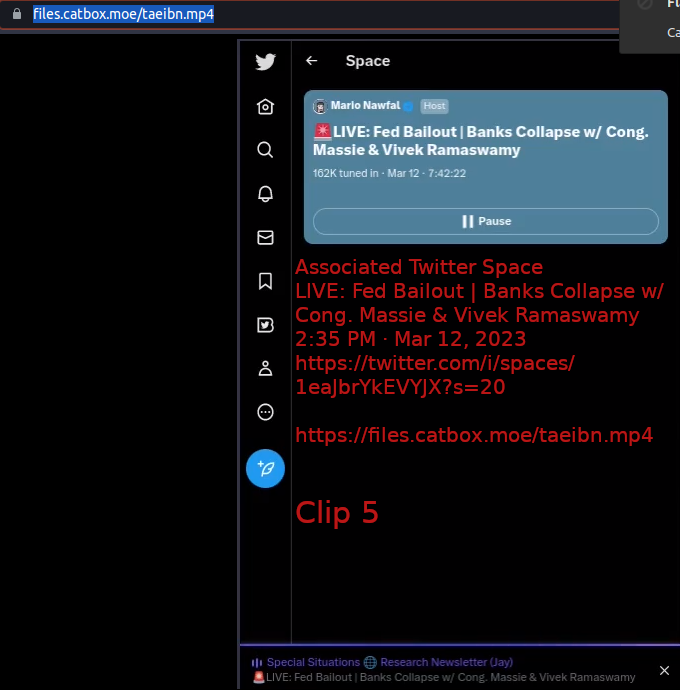The image size is (680, 690).
Task: Click the blue compose Tweet button
Action: click(265, 469)
